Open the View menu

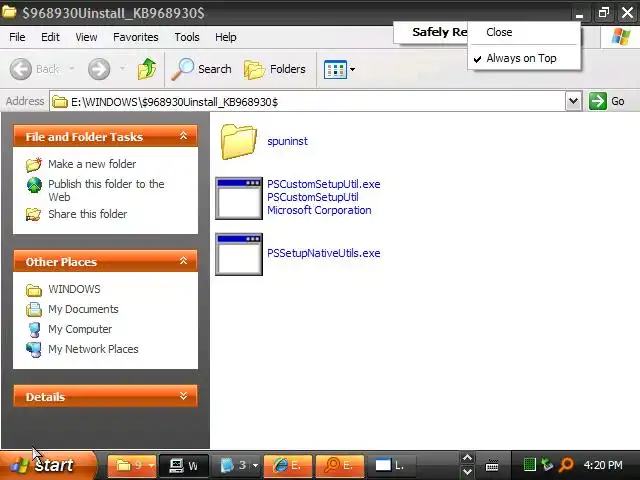tap(86, 37)
